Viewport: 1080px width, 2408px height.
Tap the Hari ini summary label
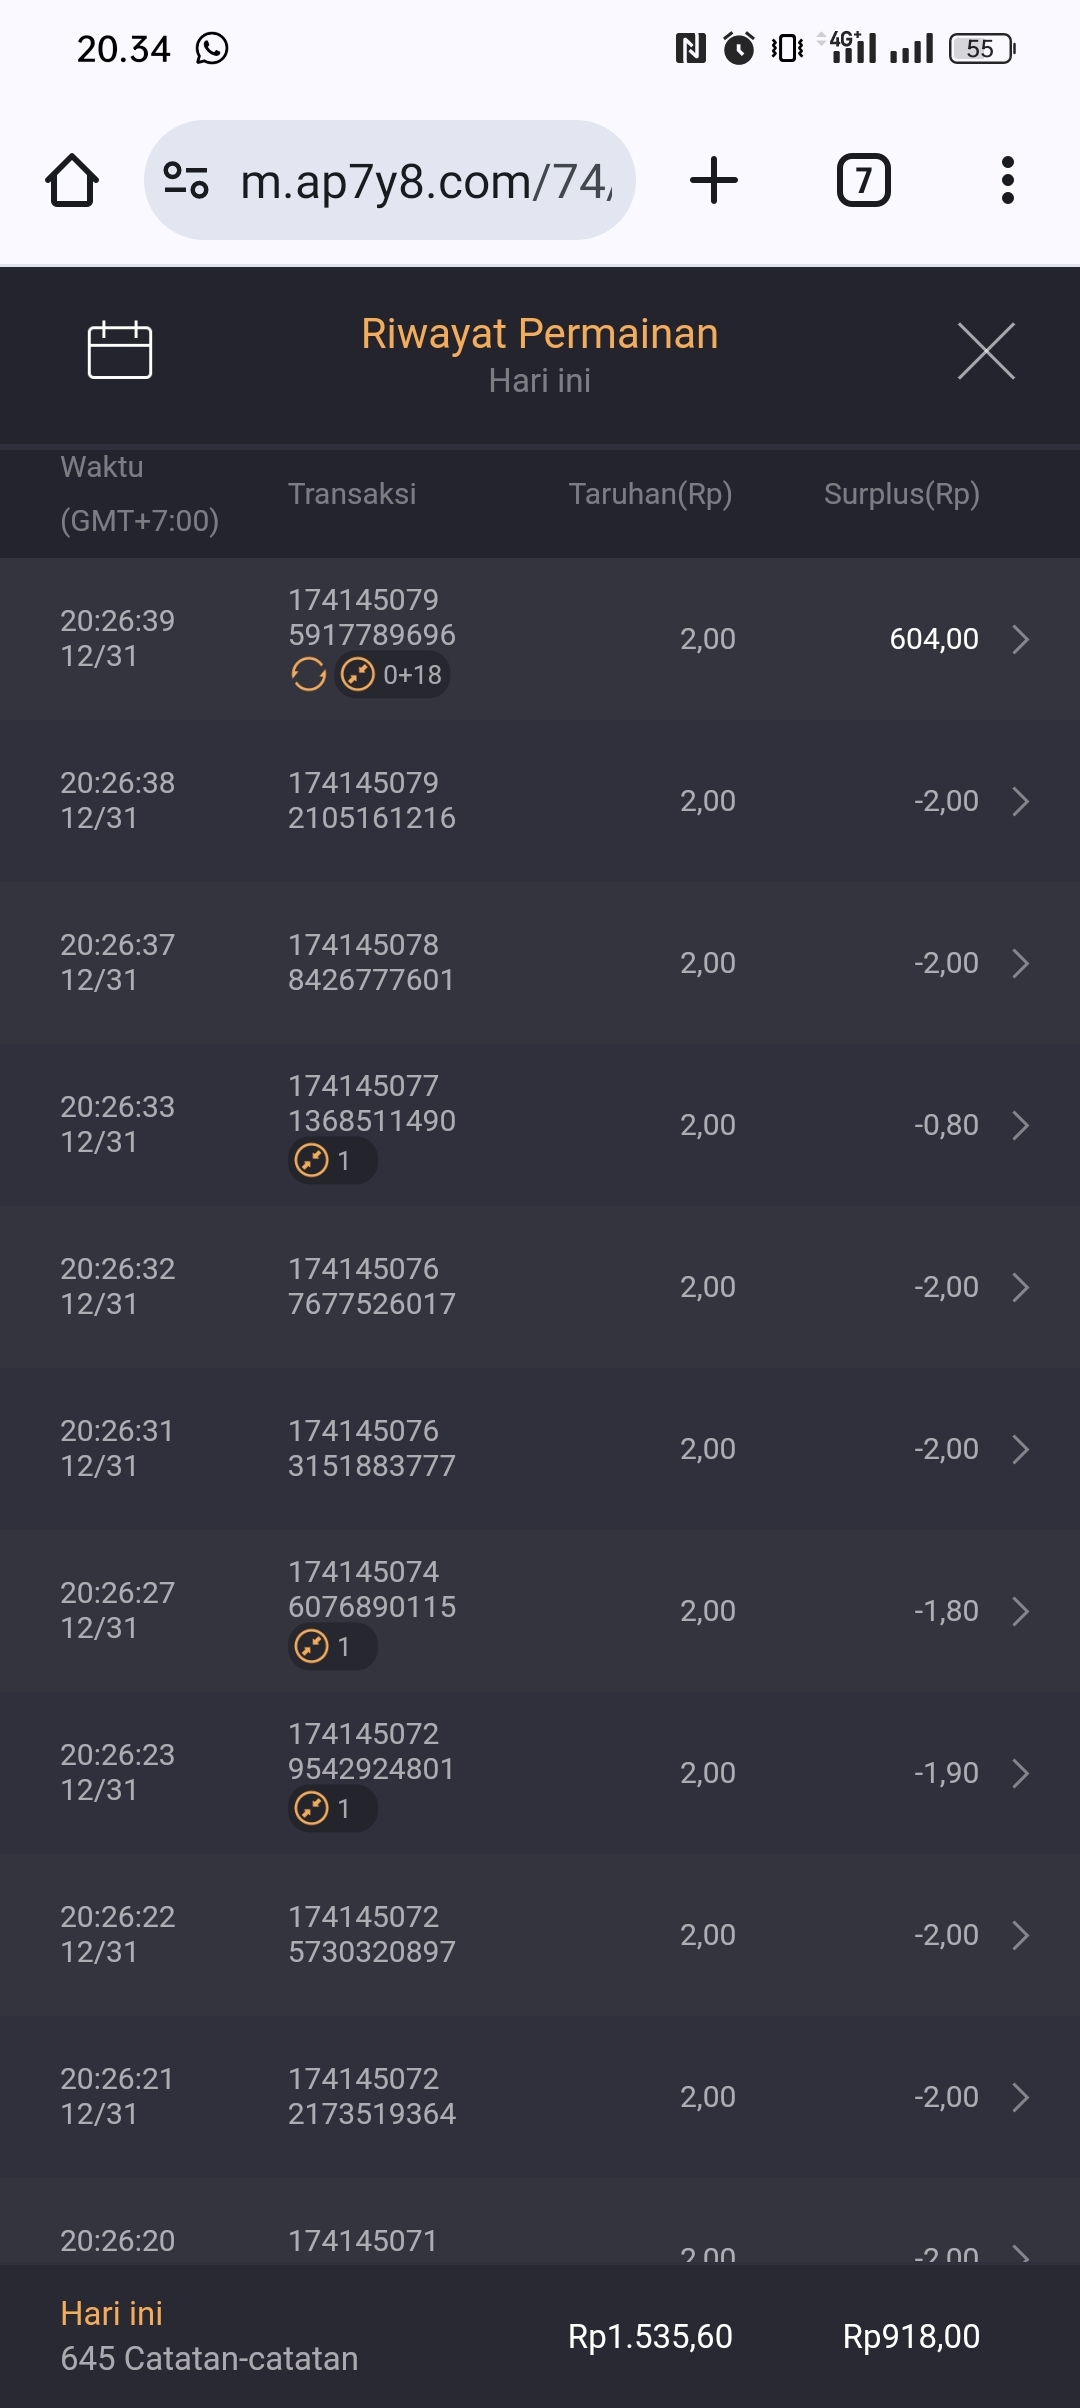pos(112,2313)
